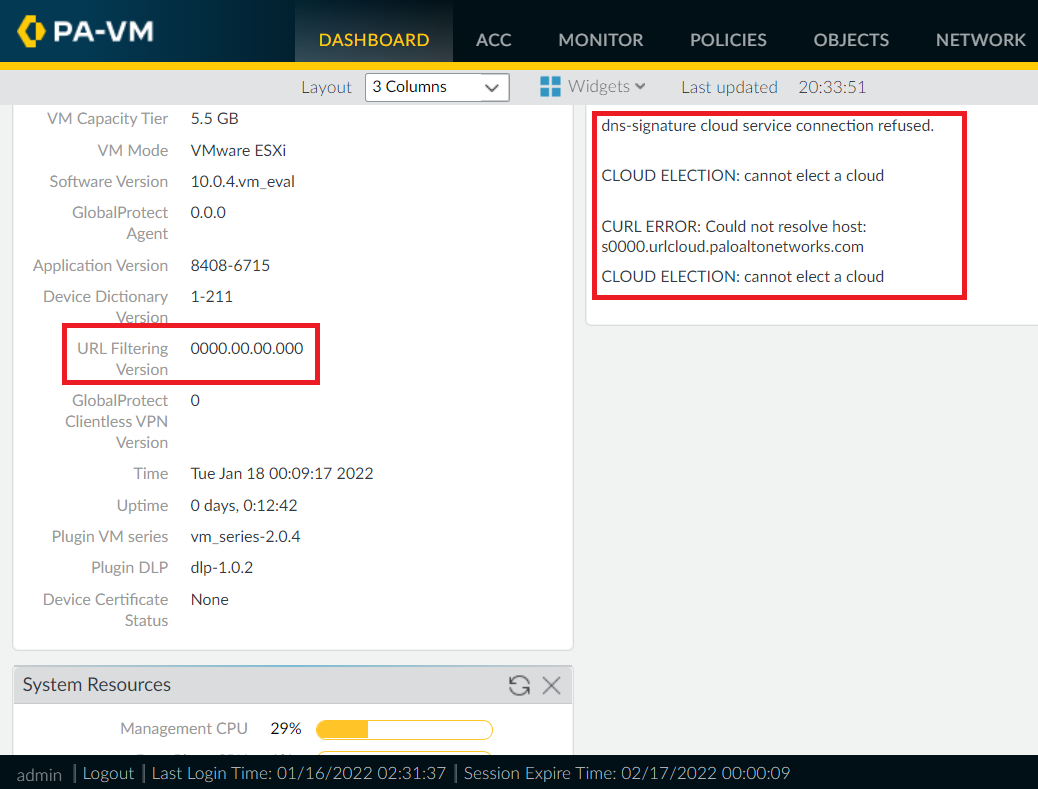Select the Last Login Time in status bar

coord(299,773)
